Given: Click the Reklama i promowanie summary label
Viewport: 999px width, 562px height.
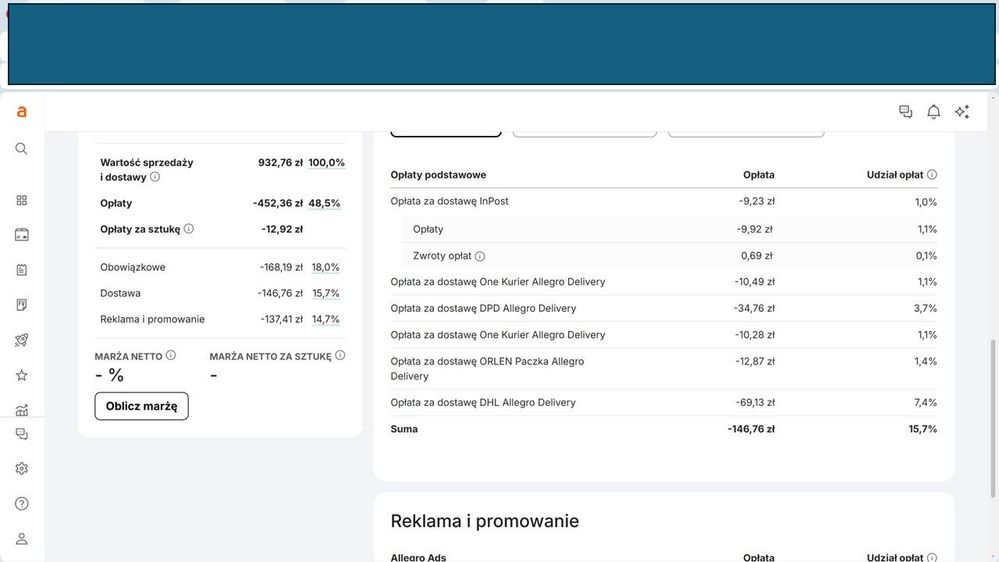Looking at the screenshot, I should [152, 319].
